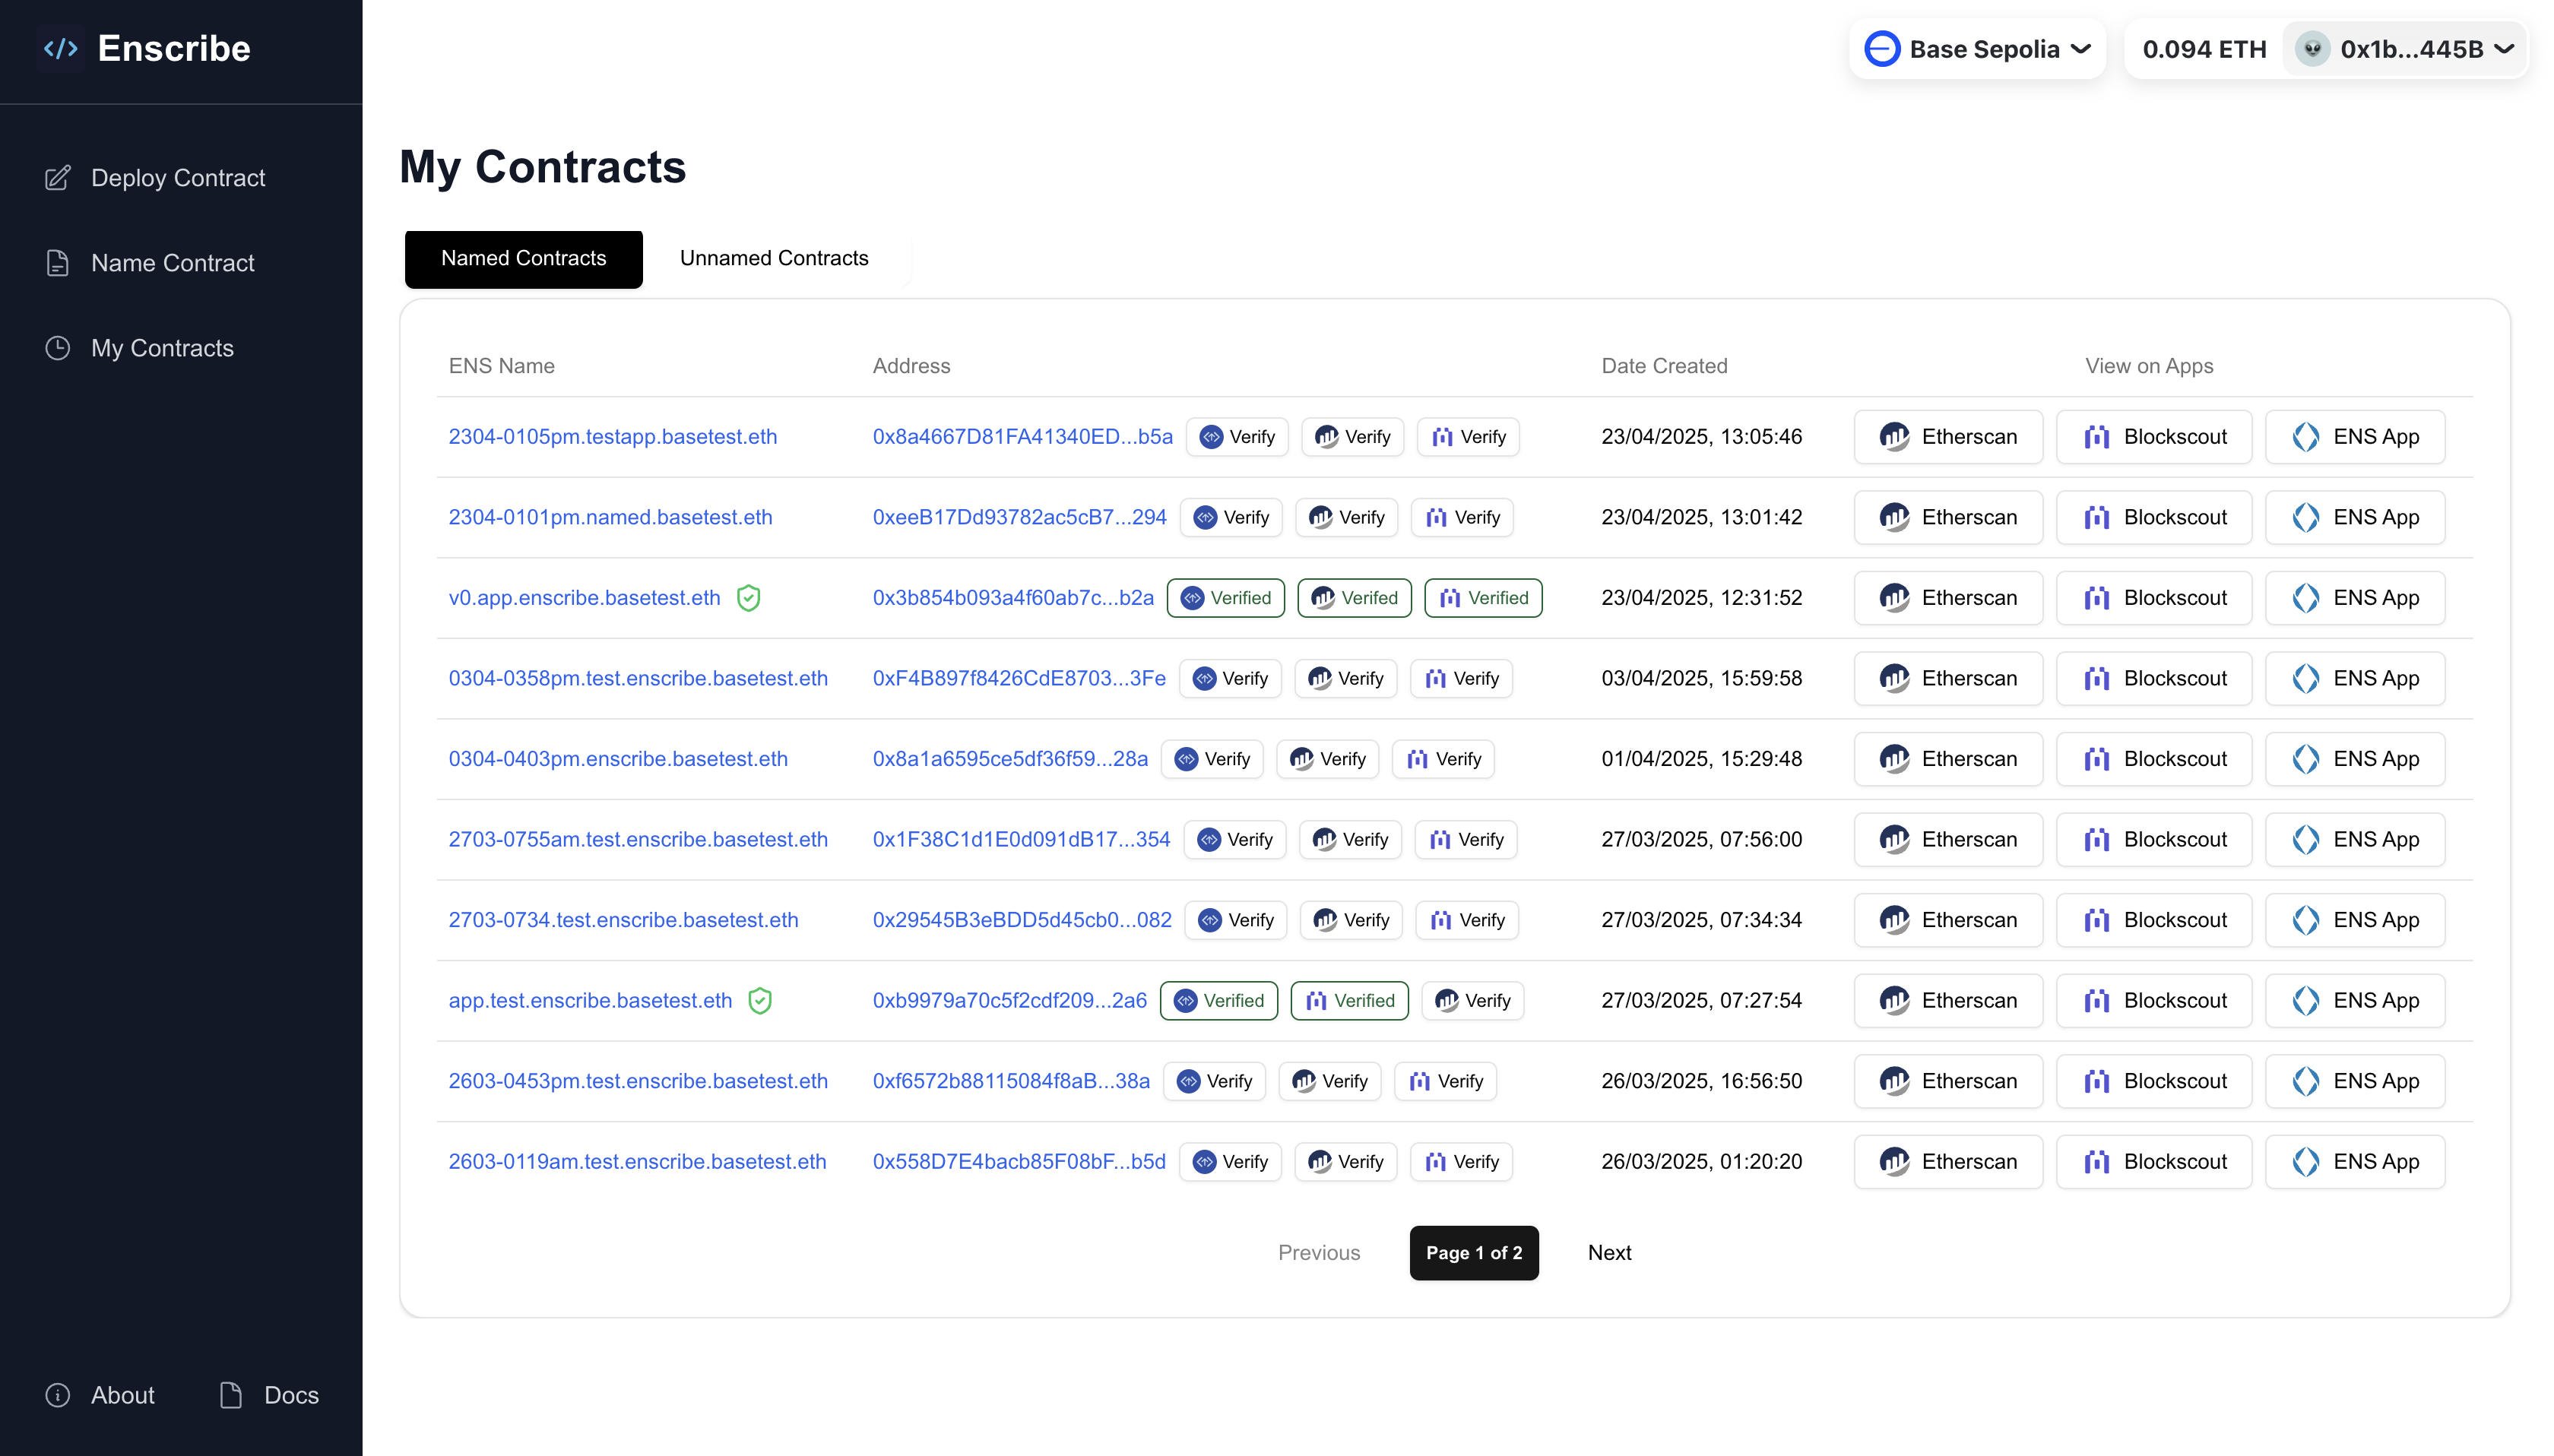Open address 0x558D7E4bacb85F08bF...b5d
This screenshot has width=2554, height=1456.
1019,1162
